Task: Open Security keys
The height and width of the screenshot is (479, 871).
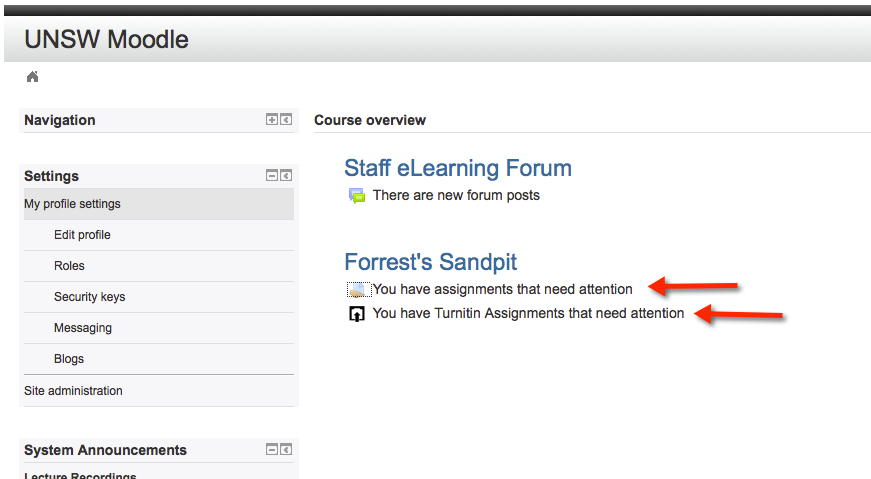Action: [89, 297]
